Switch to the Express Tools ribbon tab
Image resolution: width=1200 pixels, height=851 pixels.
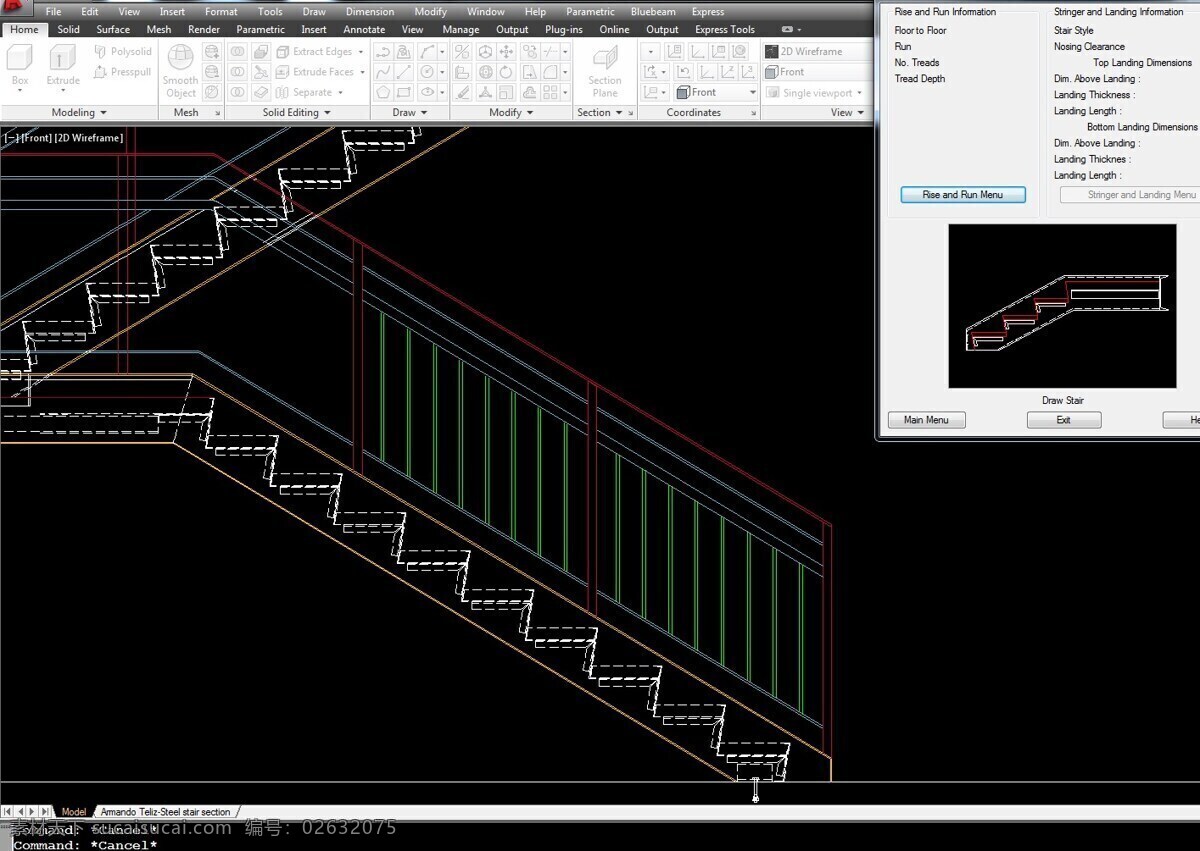coord(725,30)
